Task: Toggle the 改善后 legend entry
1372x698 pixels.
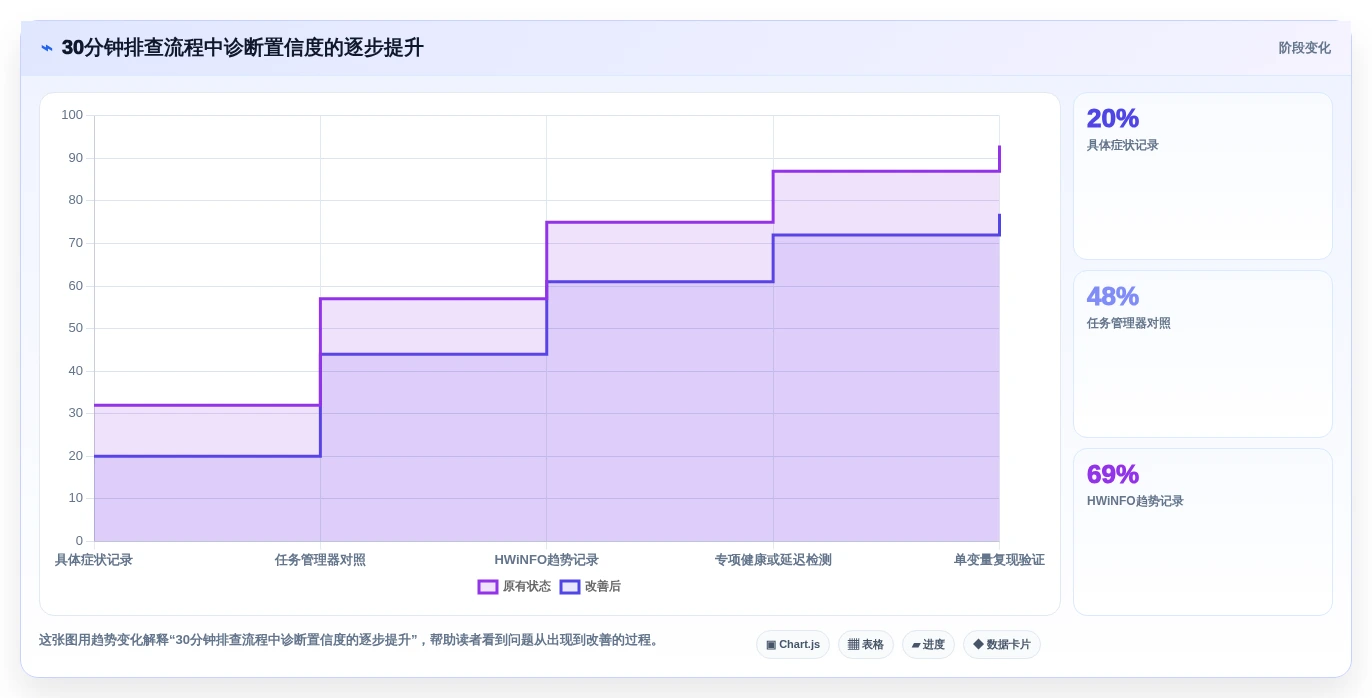Action: [591, 587]
